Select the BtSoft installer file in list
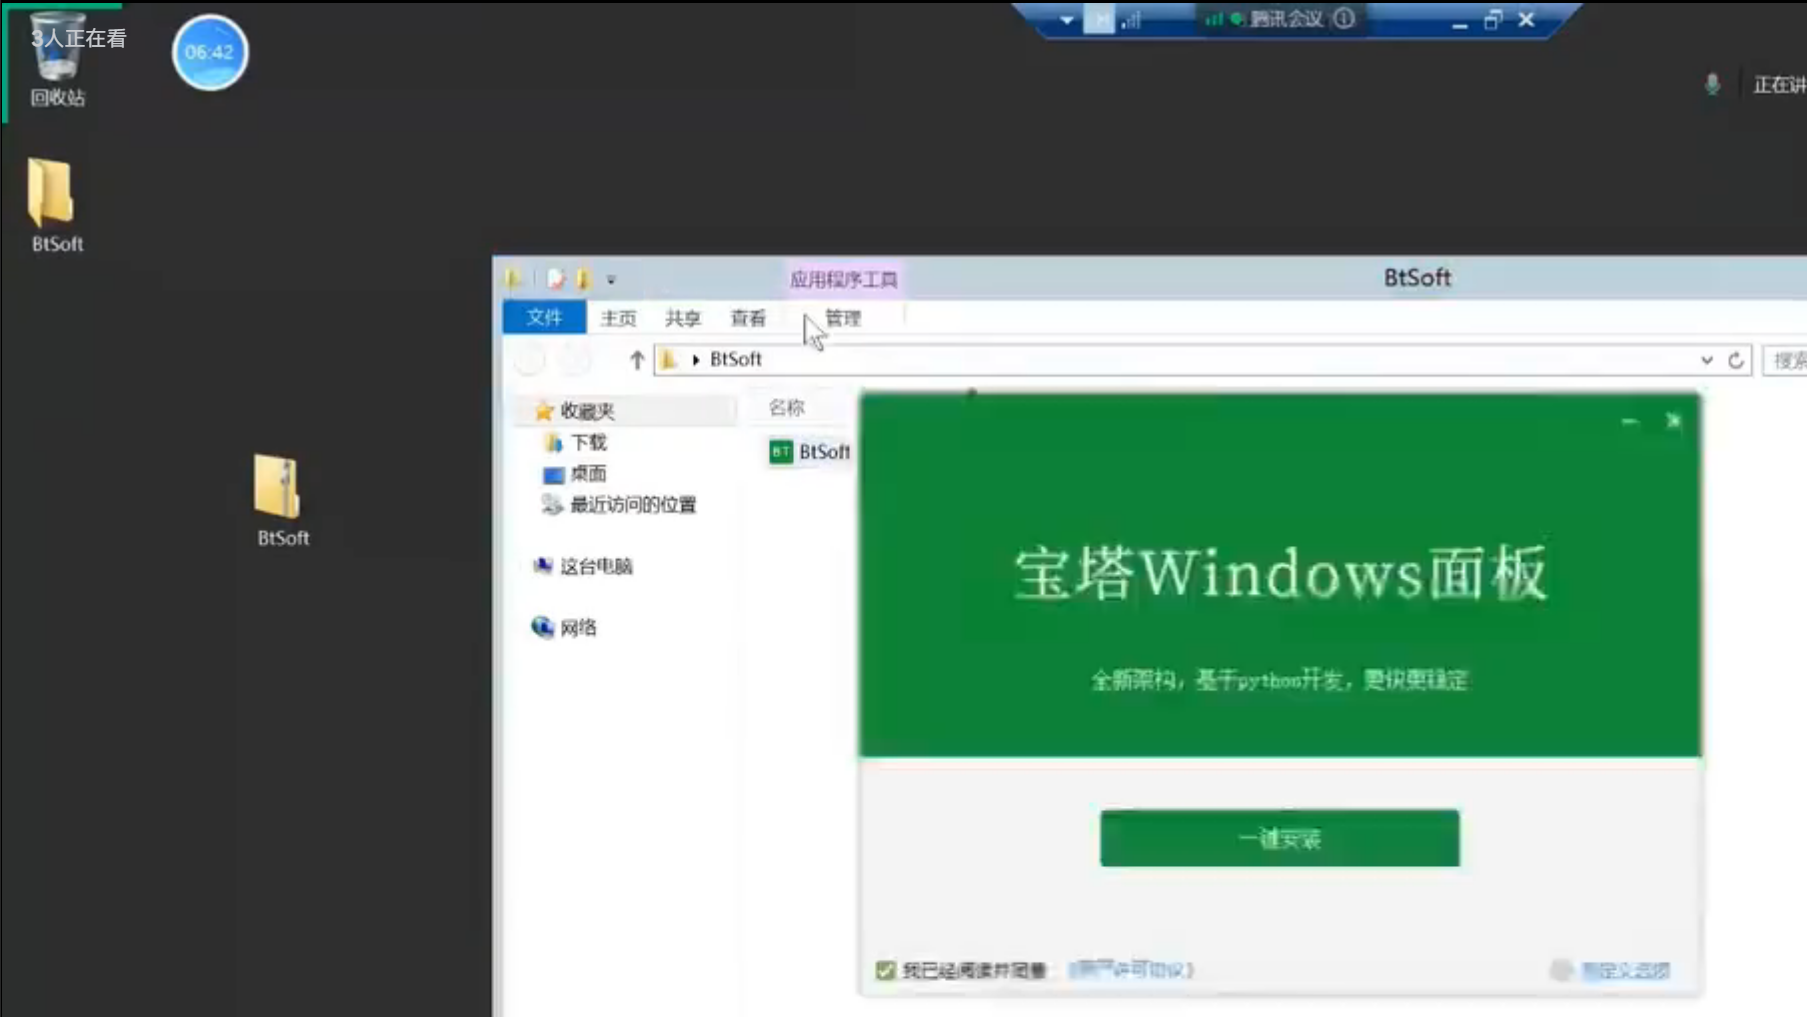 coord(810,452)
